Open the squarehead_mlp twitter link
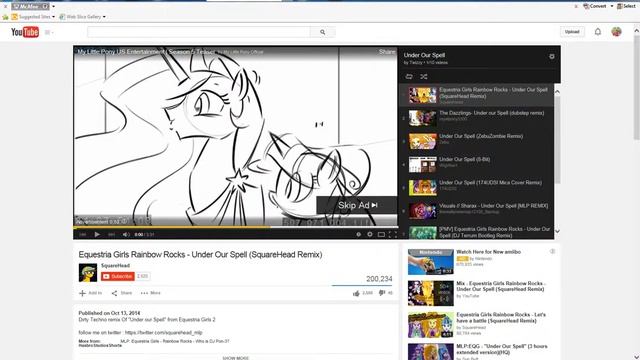 163,333
